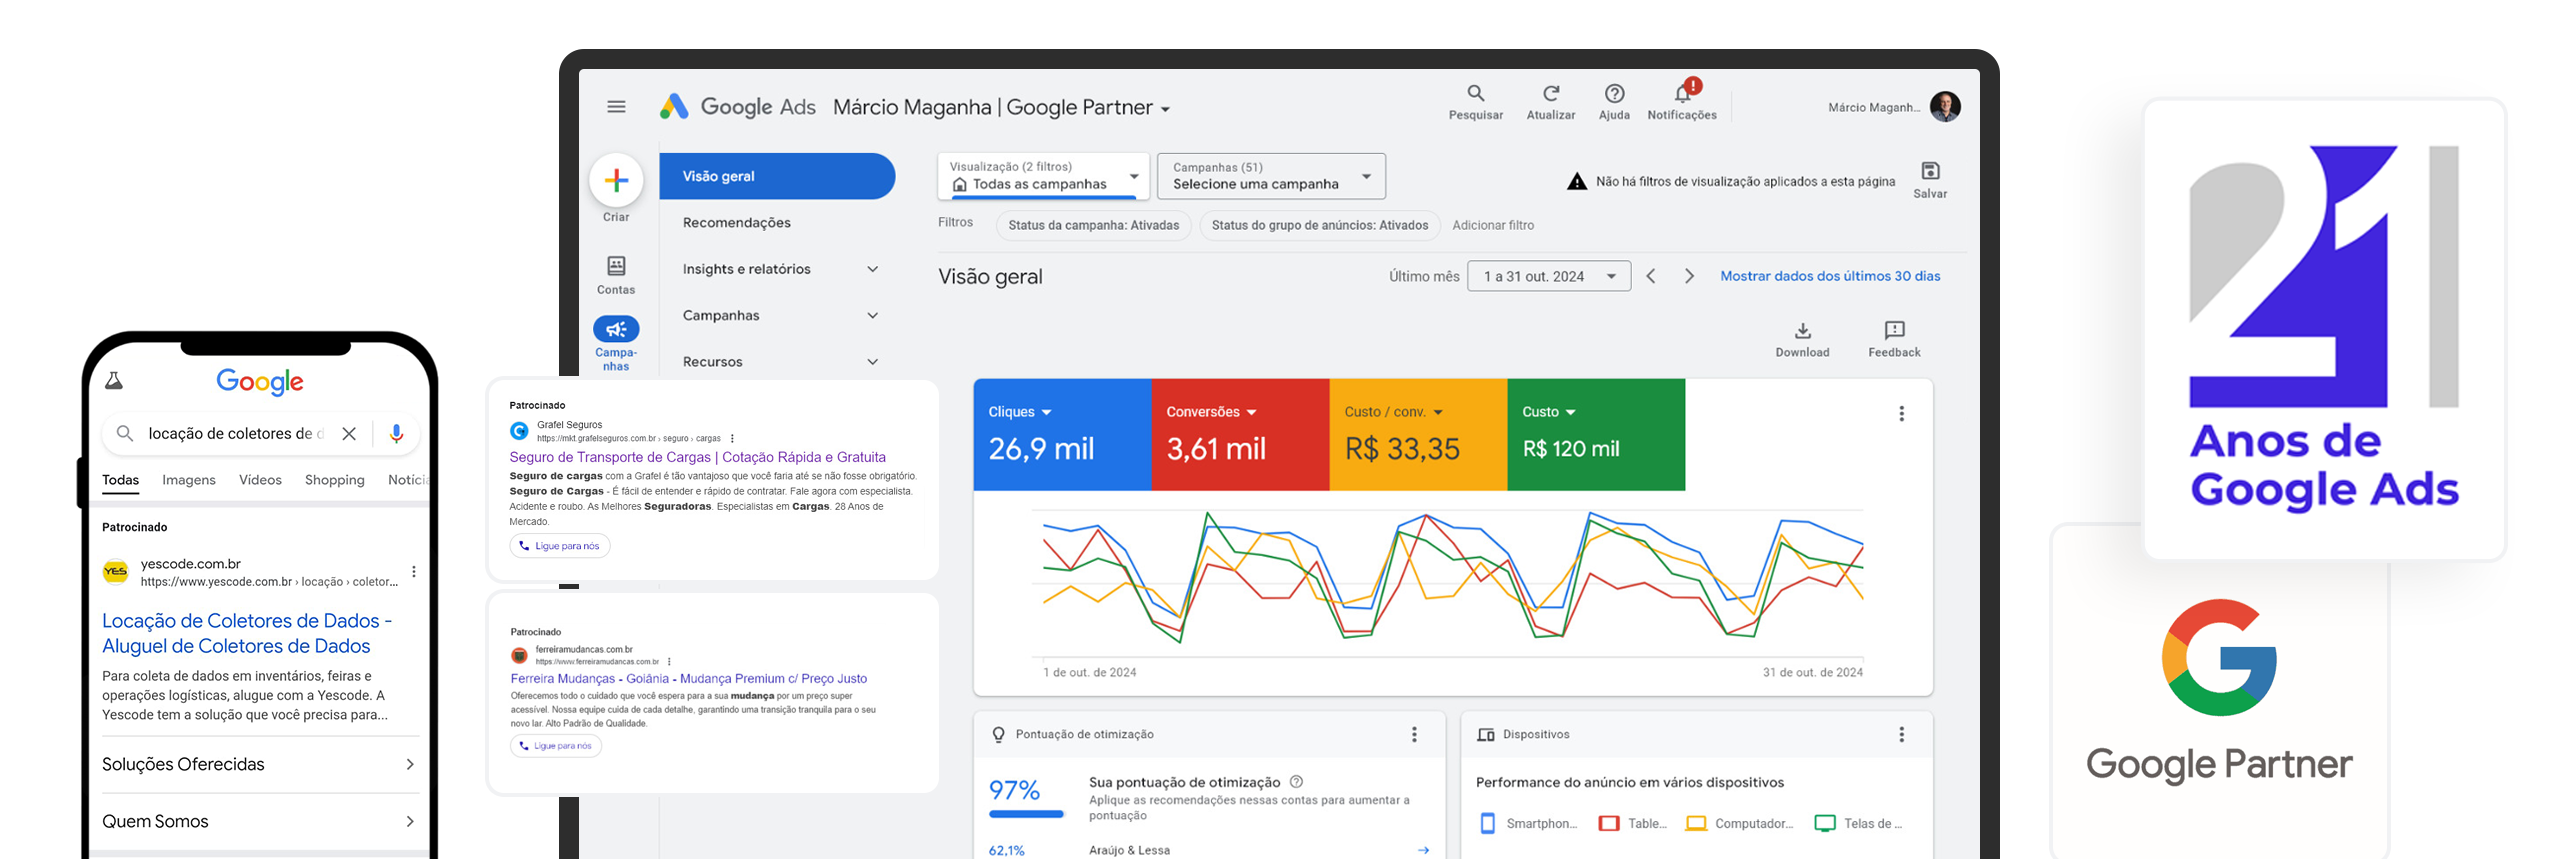Click Mostrar dados dos últimos 30 dias
Viewport: 2560px width, 859px height.
1829,276
